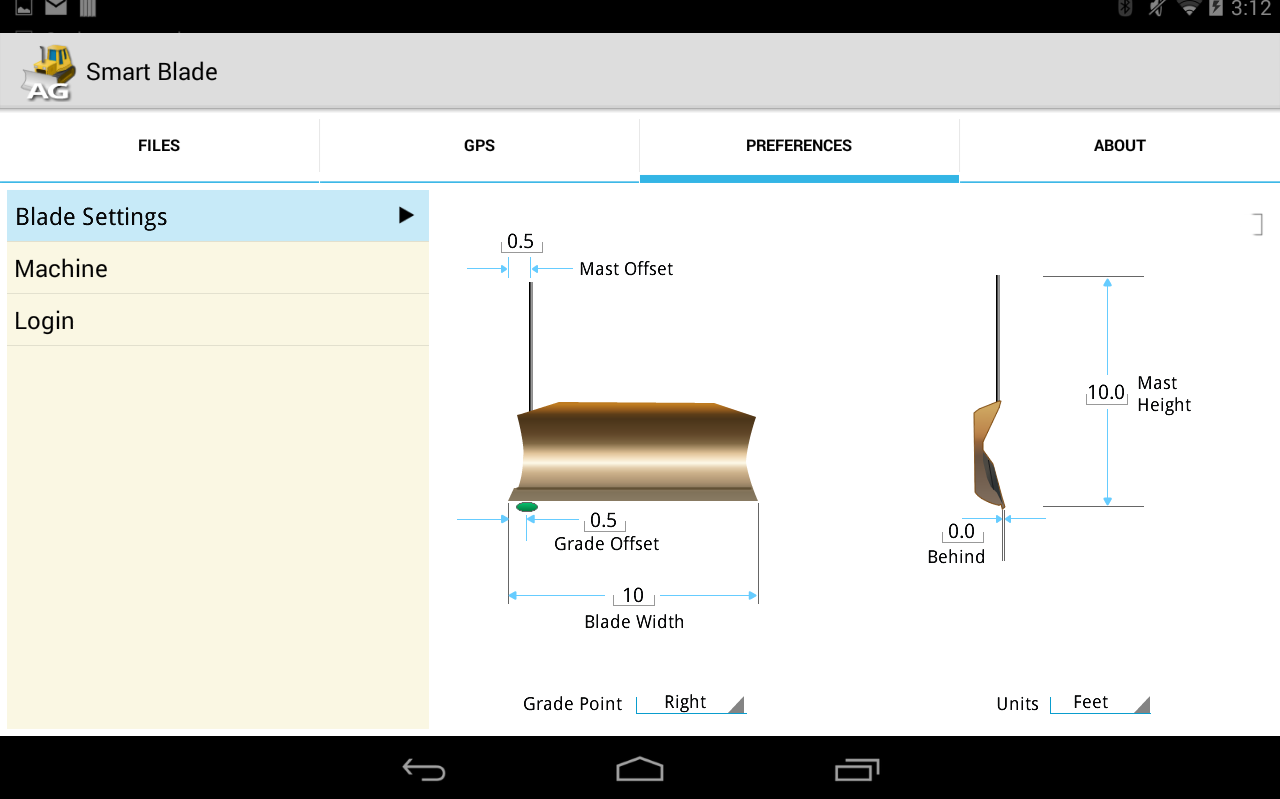Image resolution: width=1280 pixels, height=799 pixels.
Task: Expand the Blade Settings arrow
Action: click(406, 215)
